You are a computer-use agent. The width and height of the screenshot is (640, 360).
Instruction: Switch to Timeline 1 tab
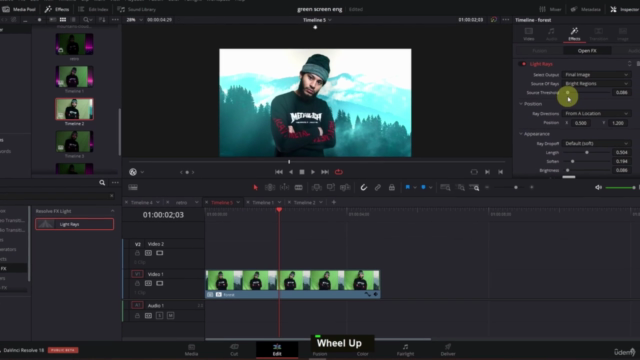pyautogui.click(x=263, y=202)
